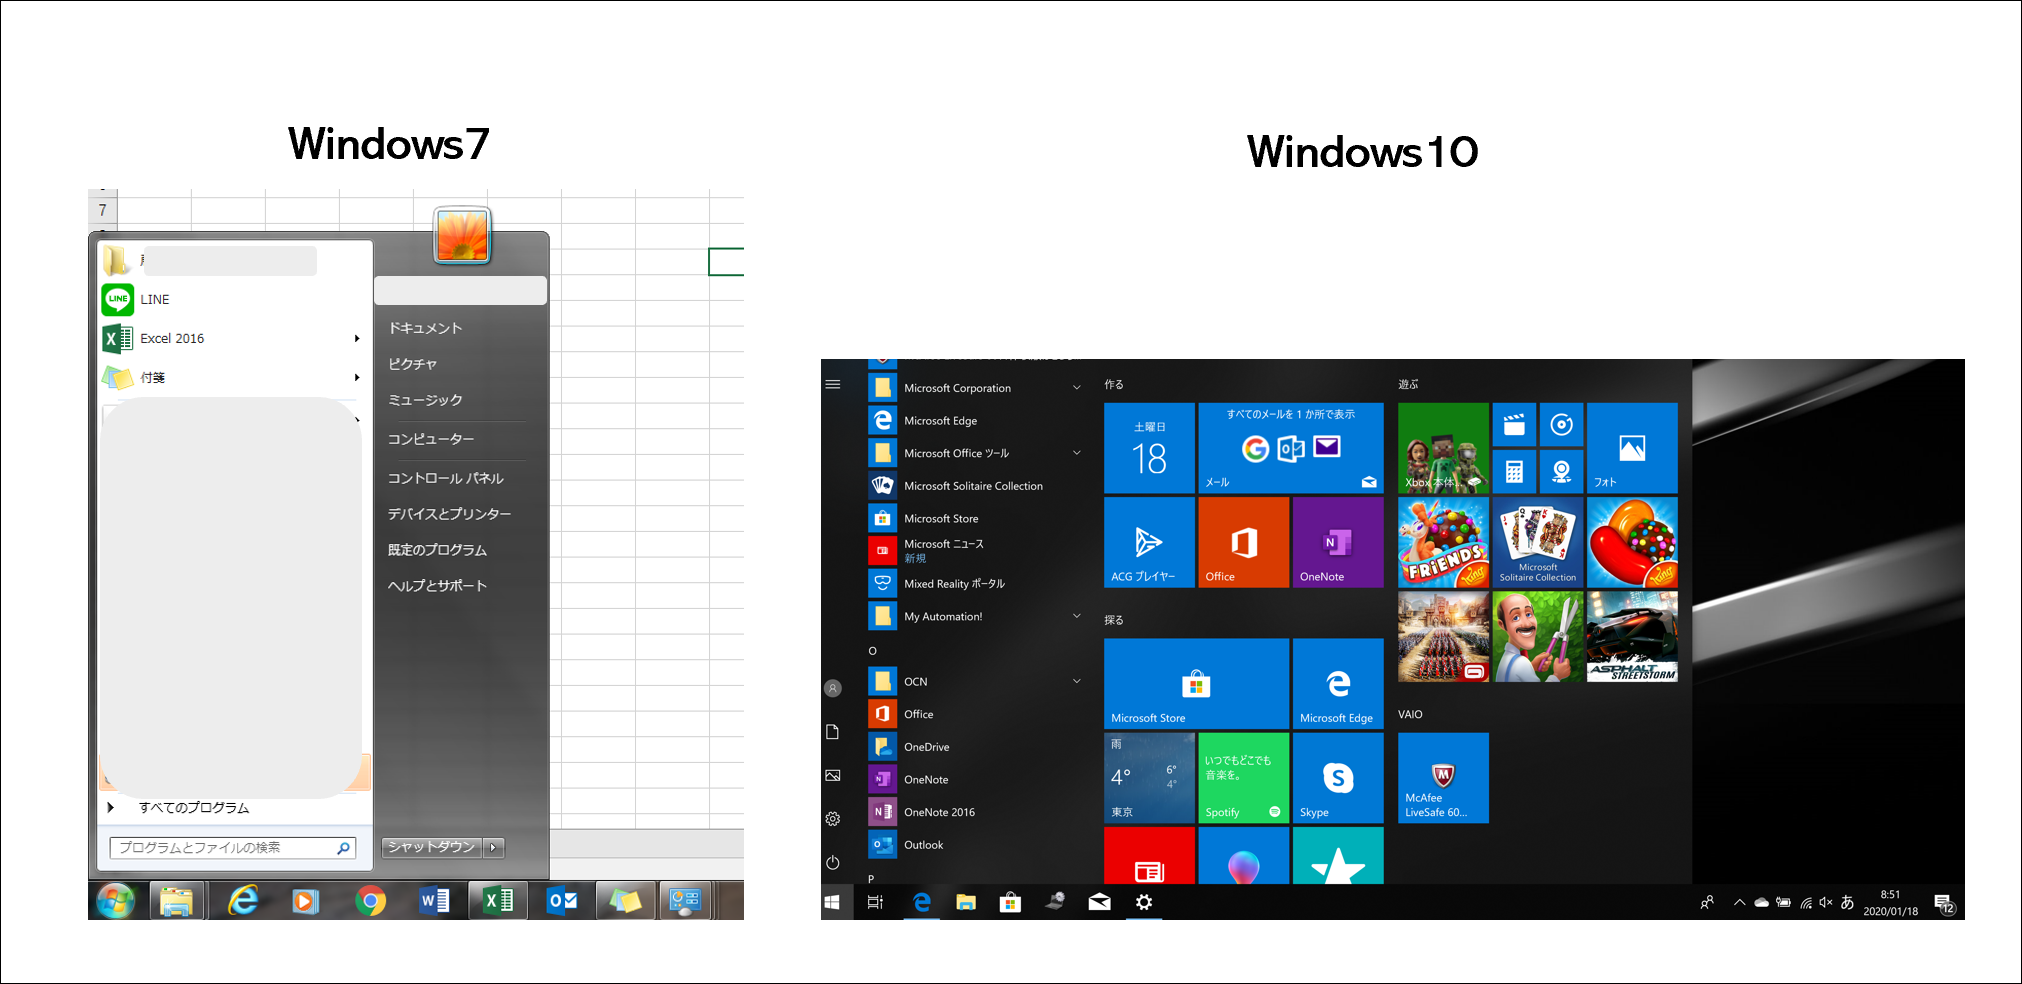Open the Calculator small tile

(1514, 472)
